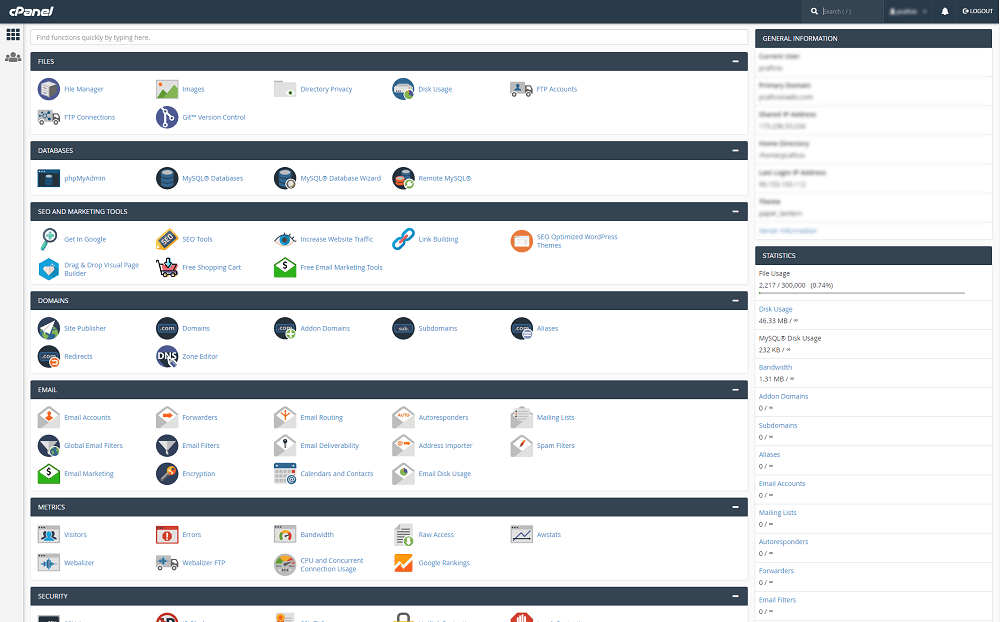This screenshot has width=1000, height=622.
Task: Open the notifications bell icon
Action: tap(945, 11)
